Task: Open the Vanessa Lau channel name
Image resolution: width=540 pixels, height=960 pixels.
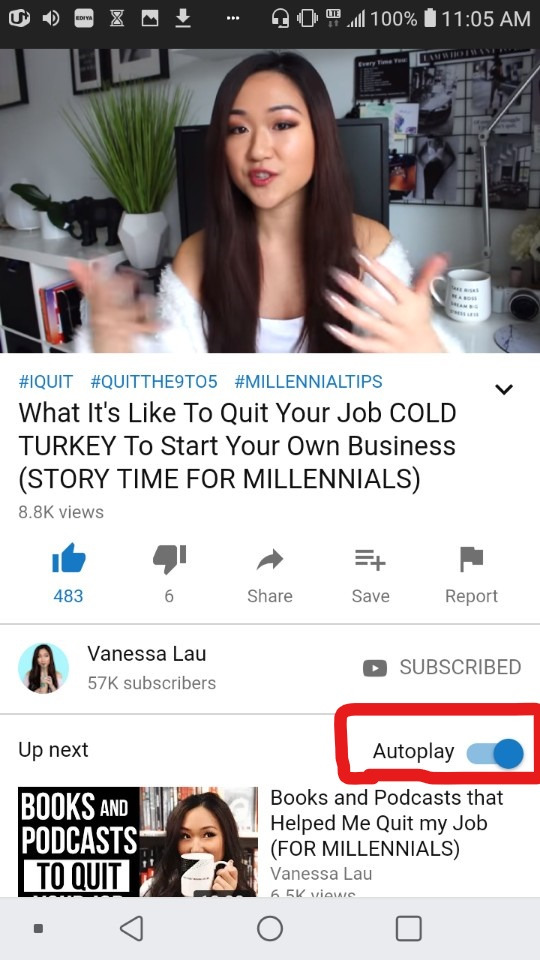Action: click(146, 653)
